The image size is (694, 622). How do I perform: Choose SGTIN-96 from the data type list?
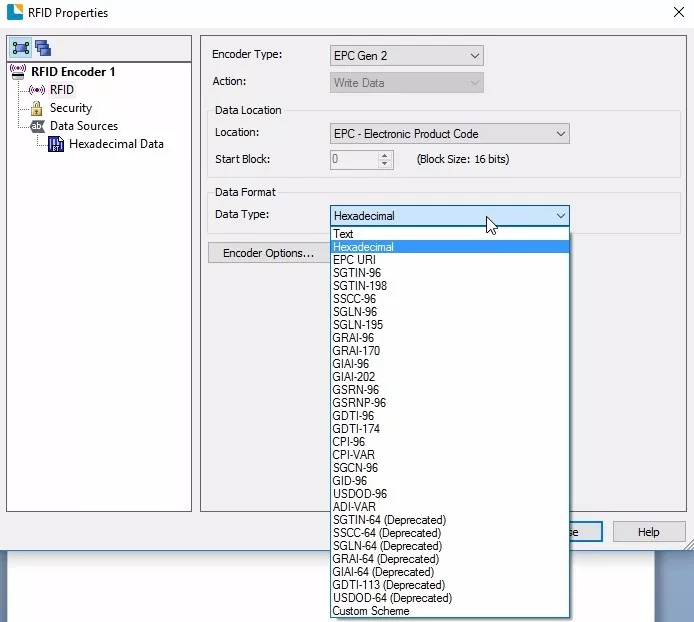tap(356, 273)
